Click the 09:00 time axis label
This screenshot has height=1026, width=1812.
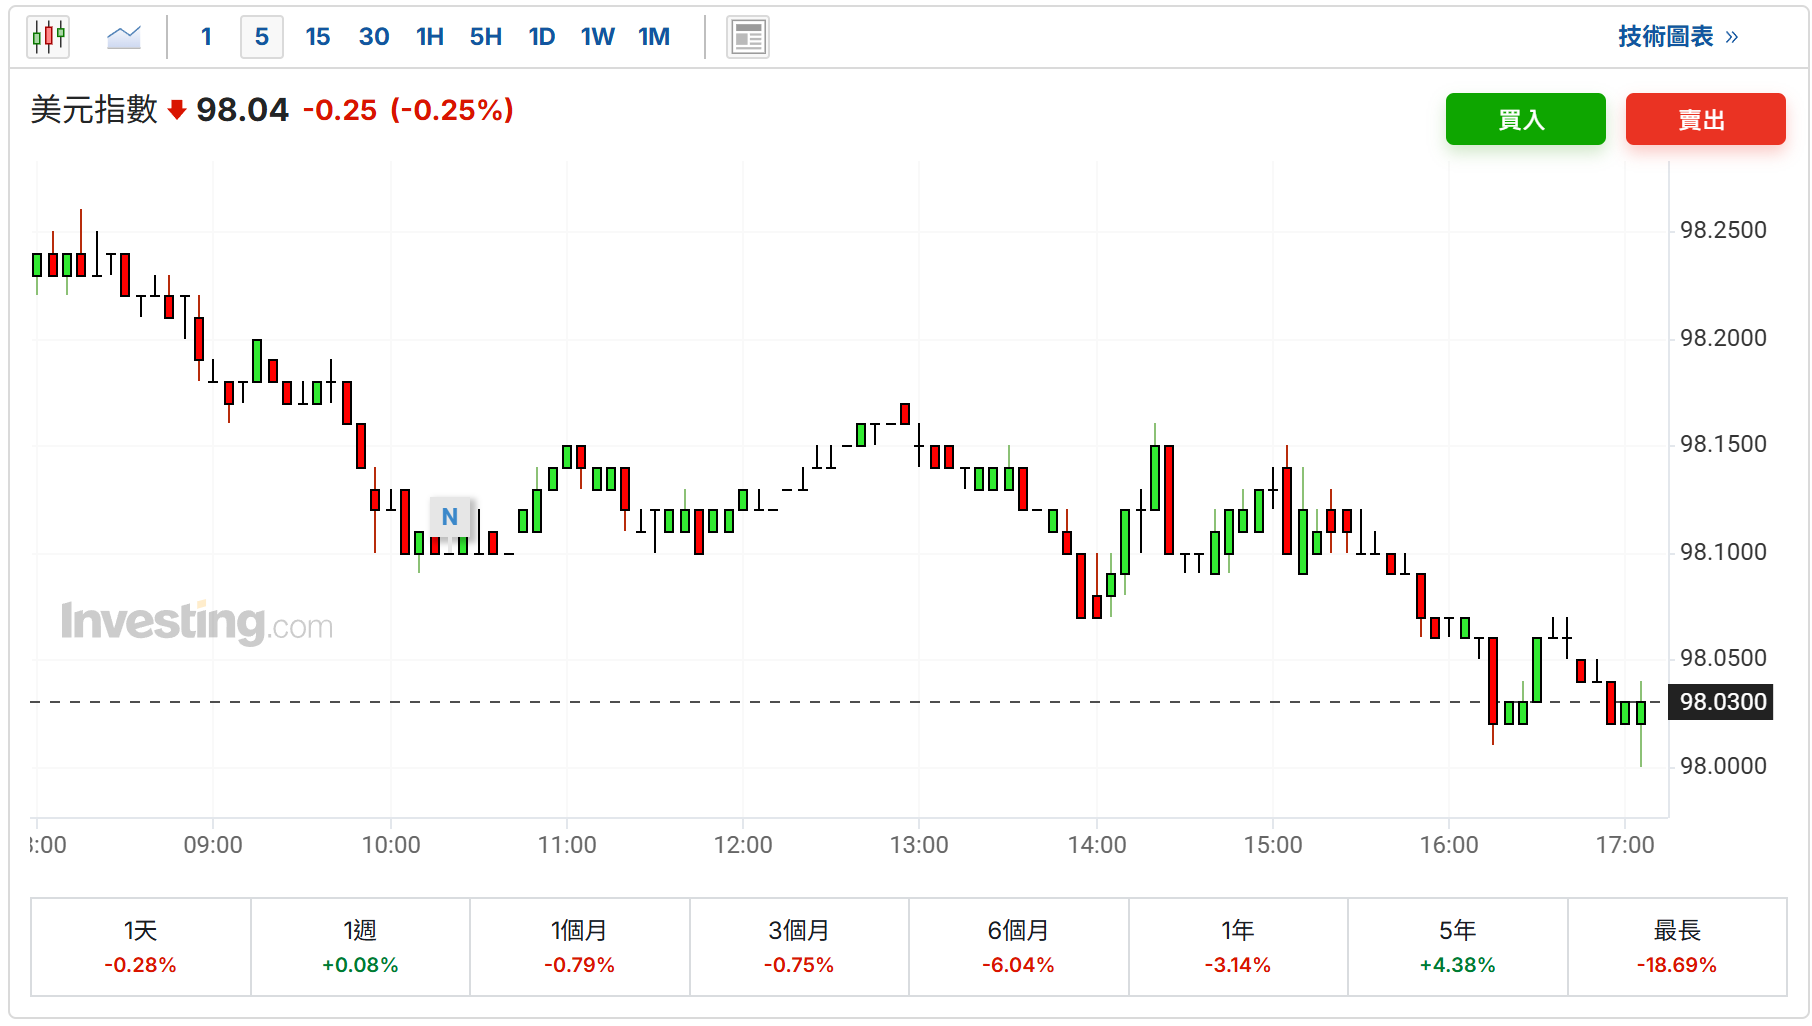[213, 845]
